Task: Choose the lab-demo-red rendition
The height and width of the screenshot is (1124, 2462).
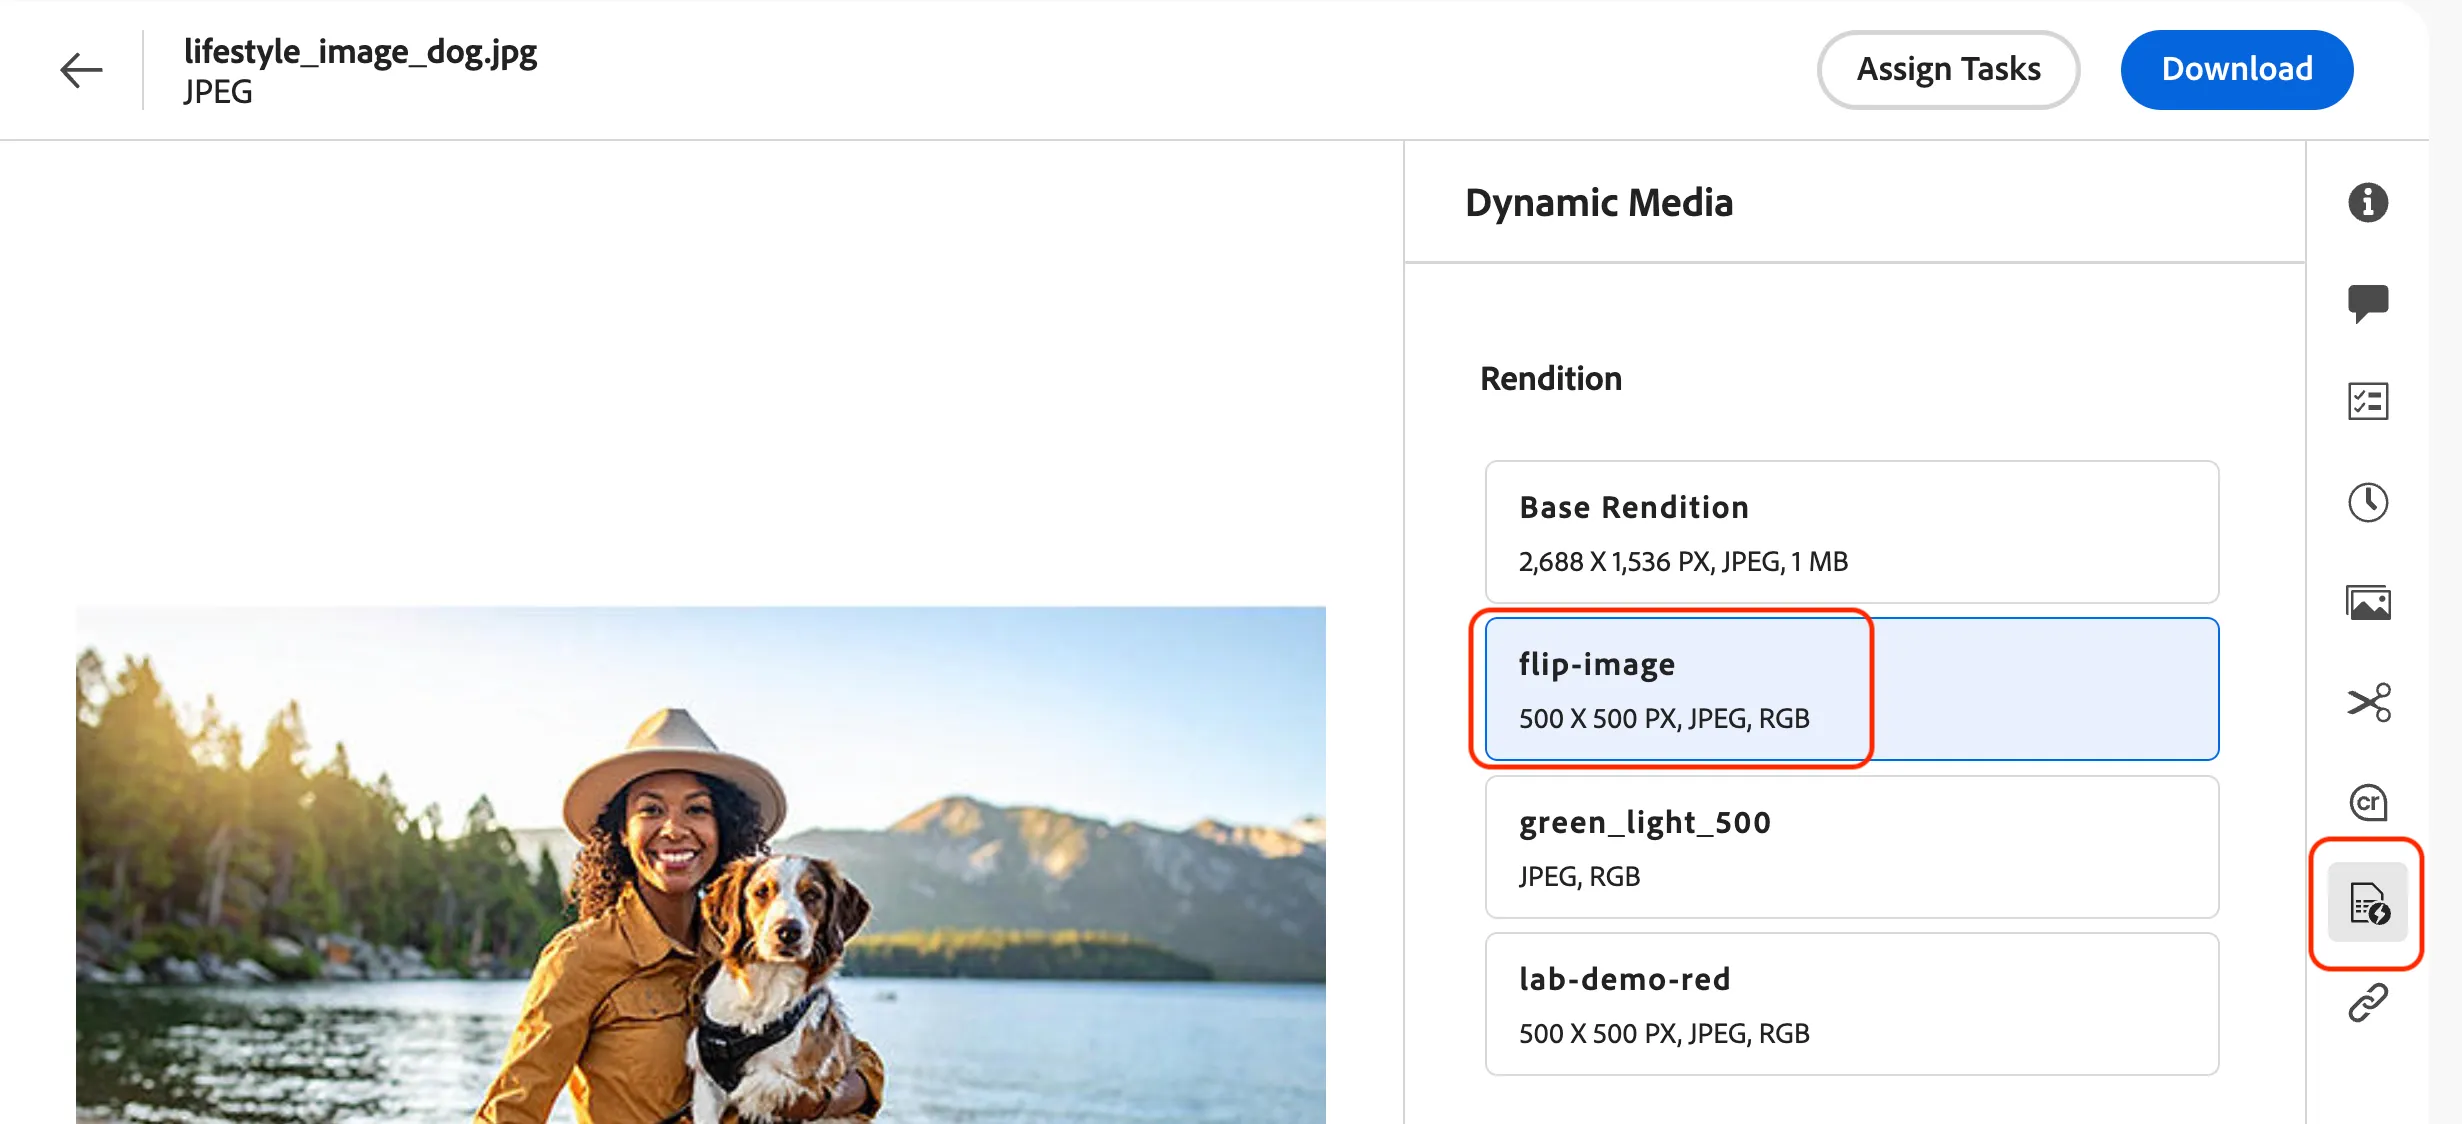Action: [x=1851, y=1004]
